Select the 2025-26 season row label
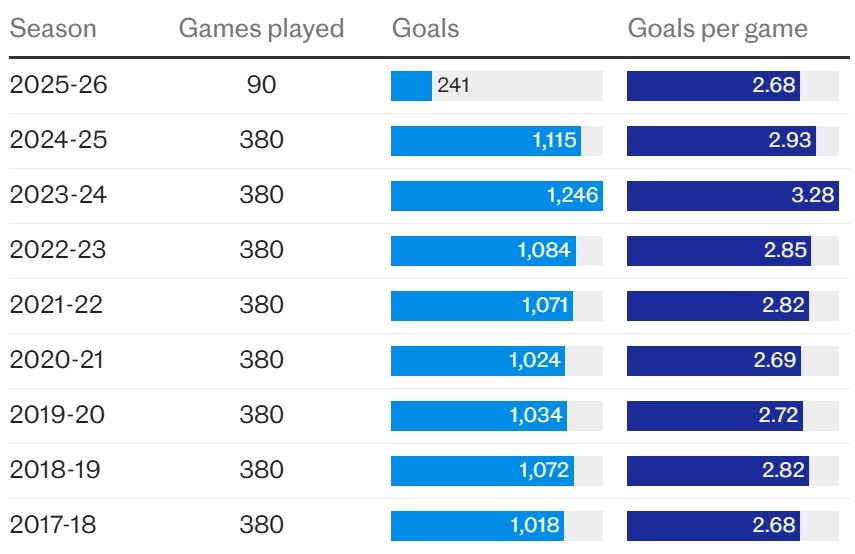This screenshot has height=554, width=855. click(58, 85)
